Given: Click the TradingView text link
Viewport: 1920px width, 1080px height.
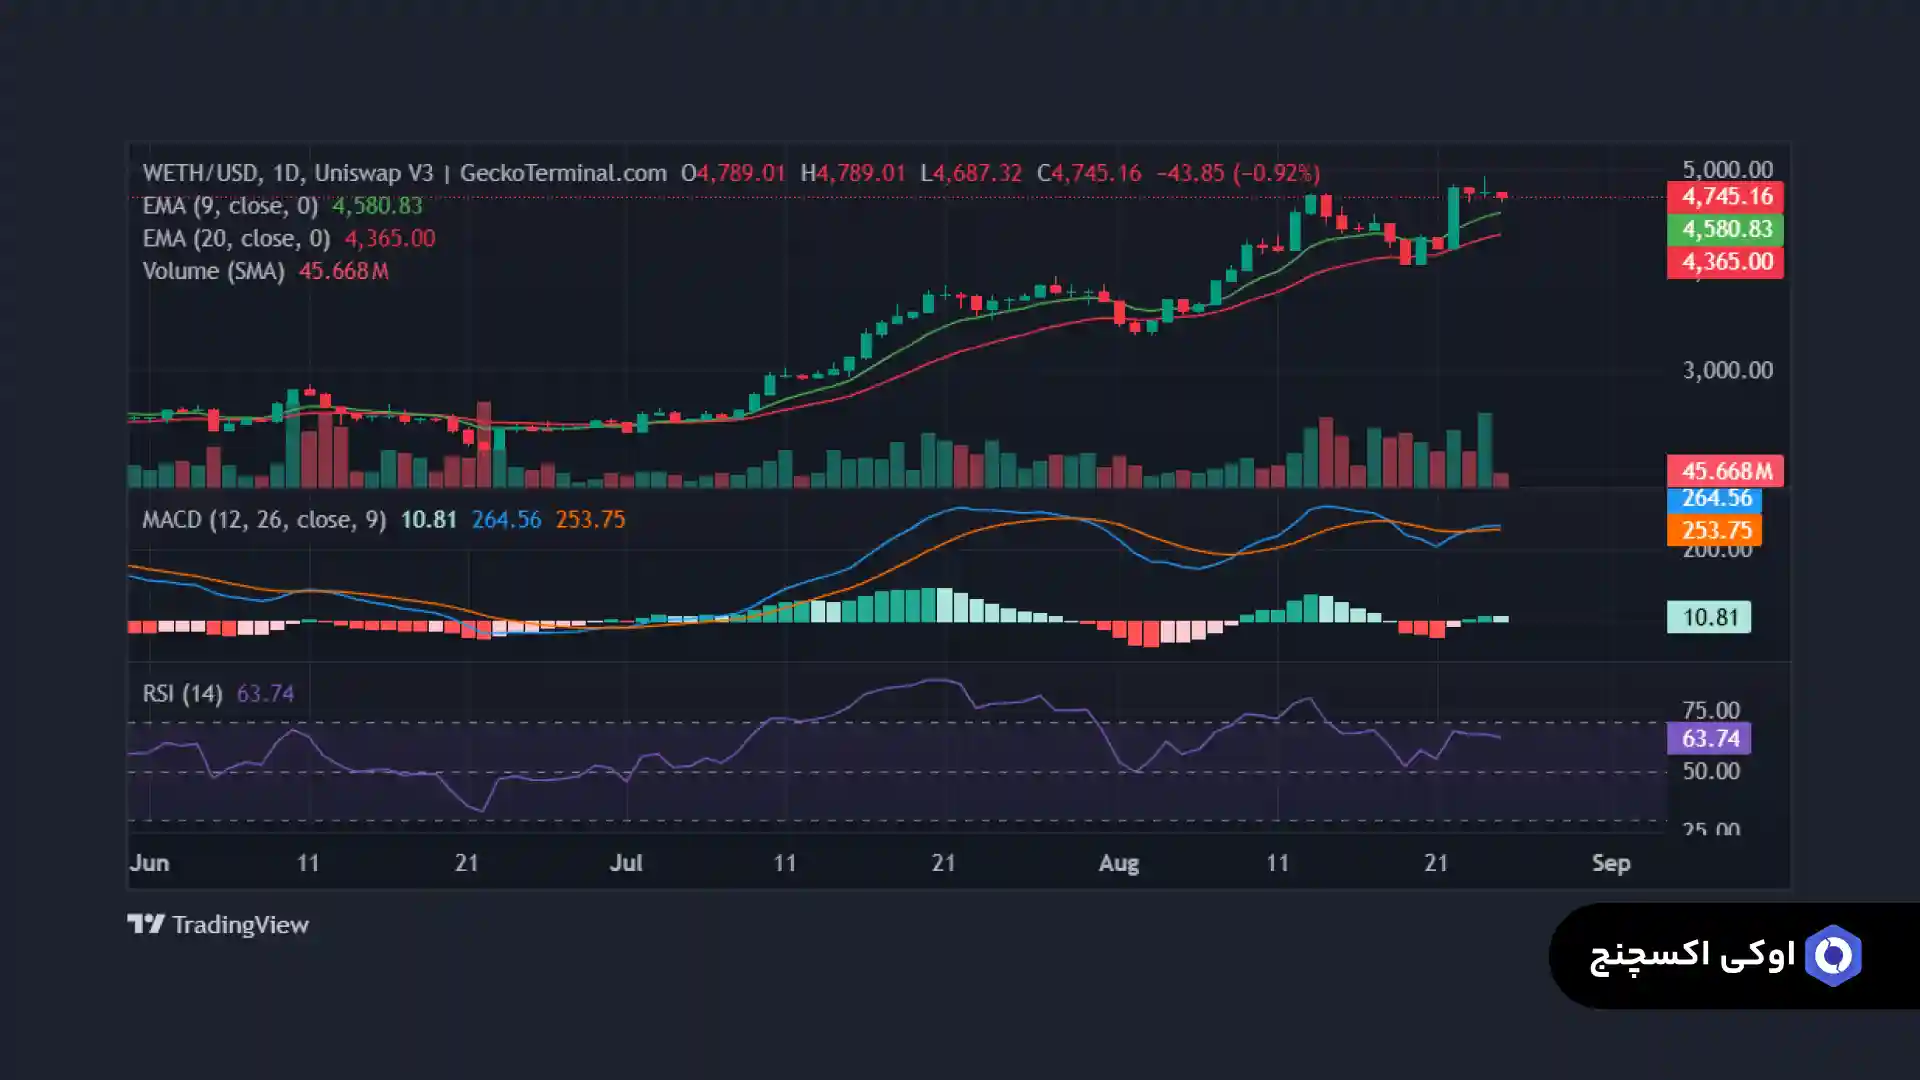Looking at the screenshot, I should (240, 925).
